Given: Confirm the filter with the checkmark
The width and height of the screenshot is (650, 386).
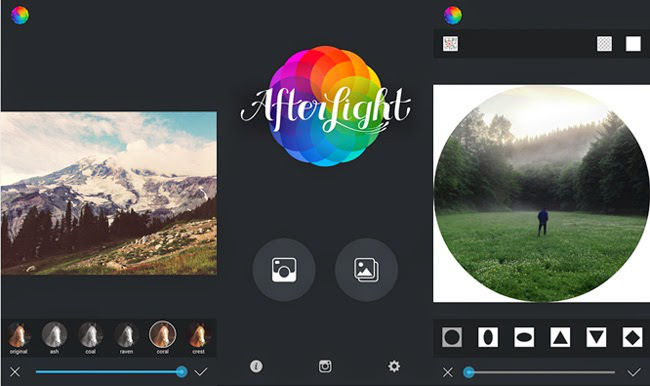Looking at the screenshot, I should 201,372.
